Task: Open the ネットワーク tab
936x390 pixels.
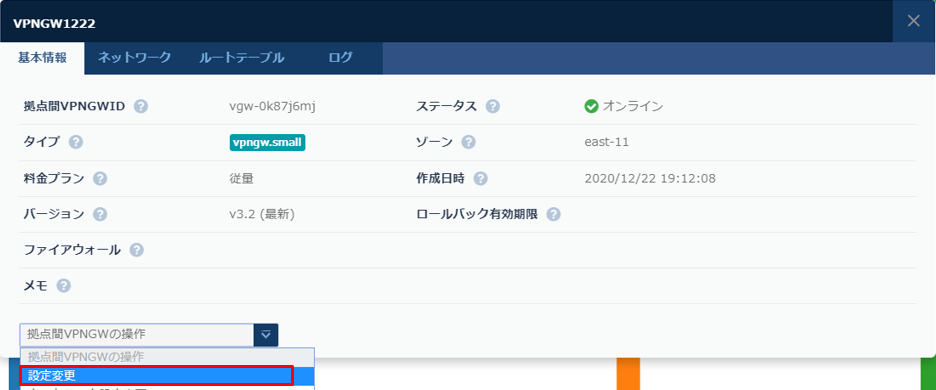Action: 135,58
